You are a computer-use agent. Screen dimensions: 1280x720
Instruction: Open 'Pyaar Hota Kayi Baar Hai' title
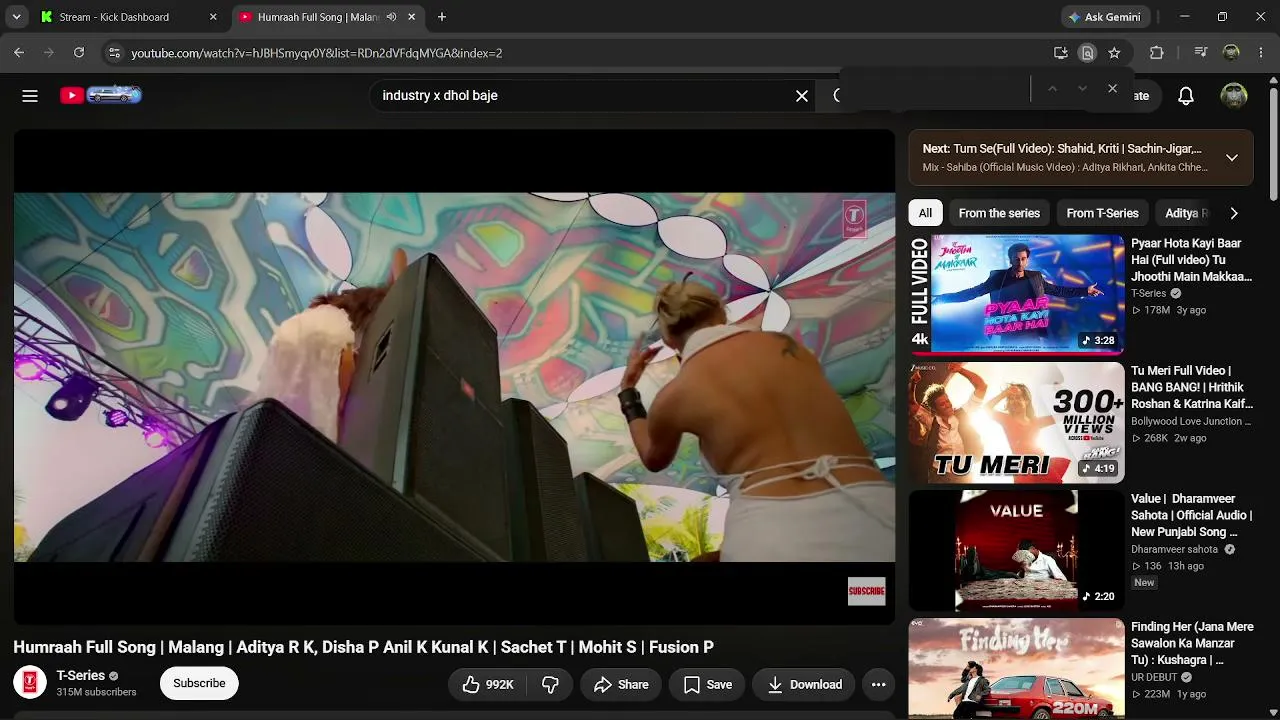[1191, 260]
